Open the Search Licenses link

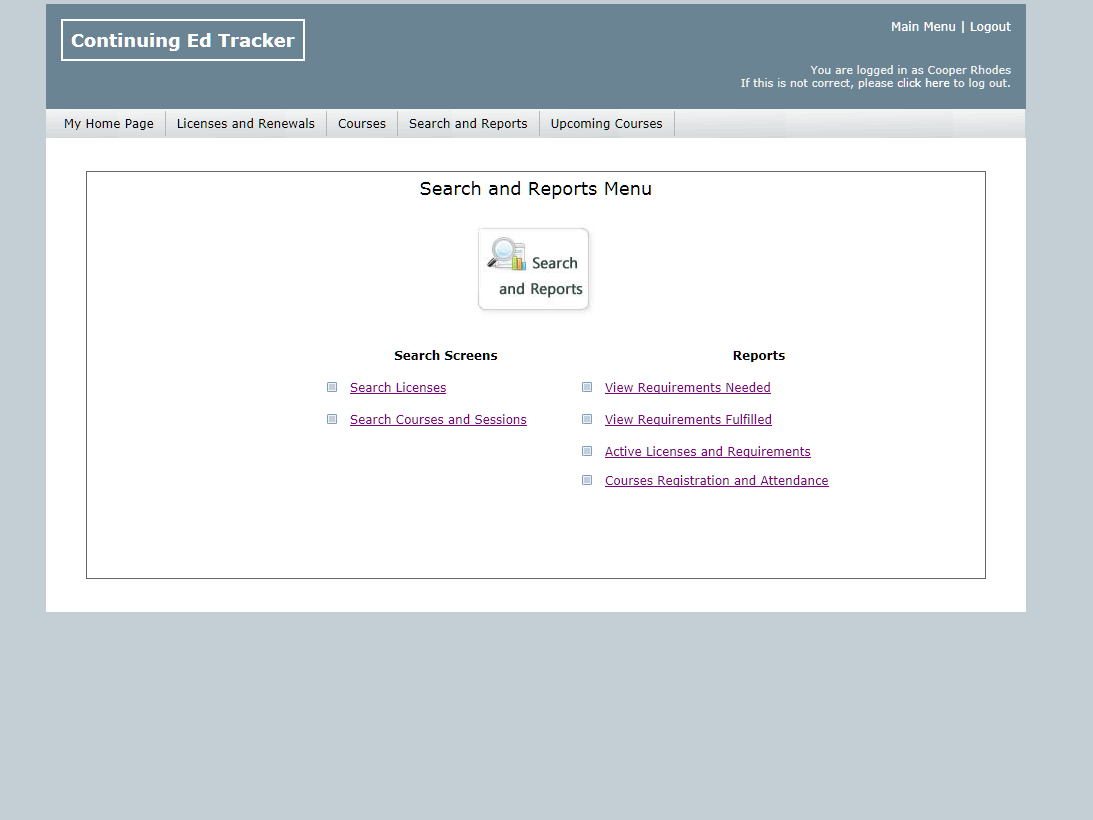click(x=398, y=388)
